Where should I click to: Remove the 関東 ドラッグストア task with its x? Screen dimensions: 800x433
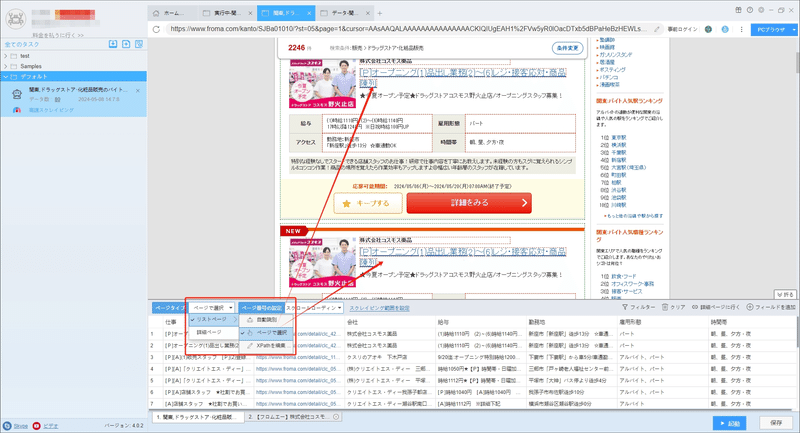tap(138, 90)
